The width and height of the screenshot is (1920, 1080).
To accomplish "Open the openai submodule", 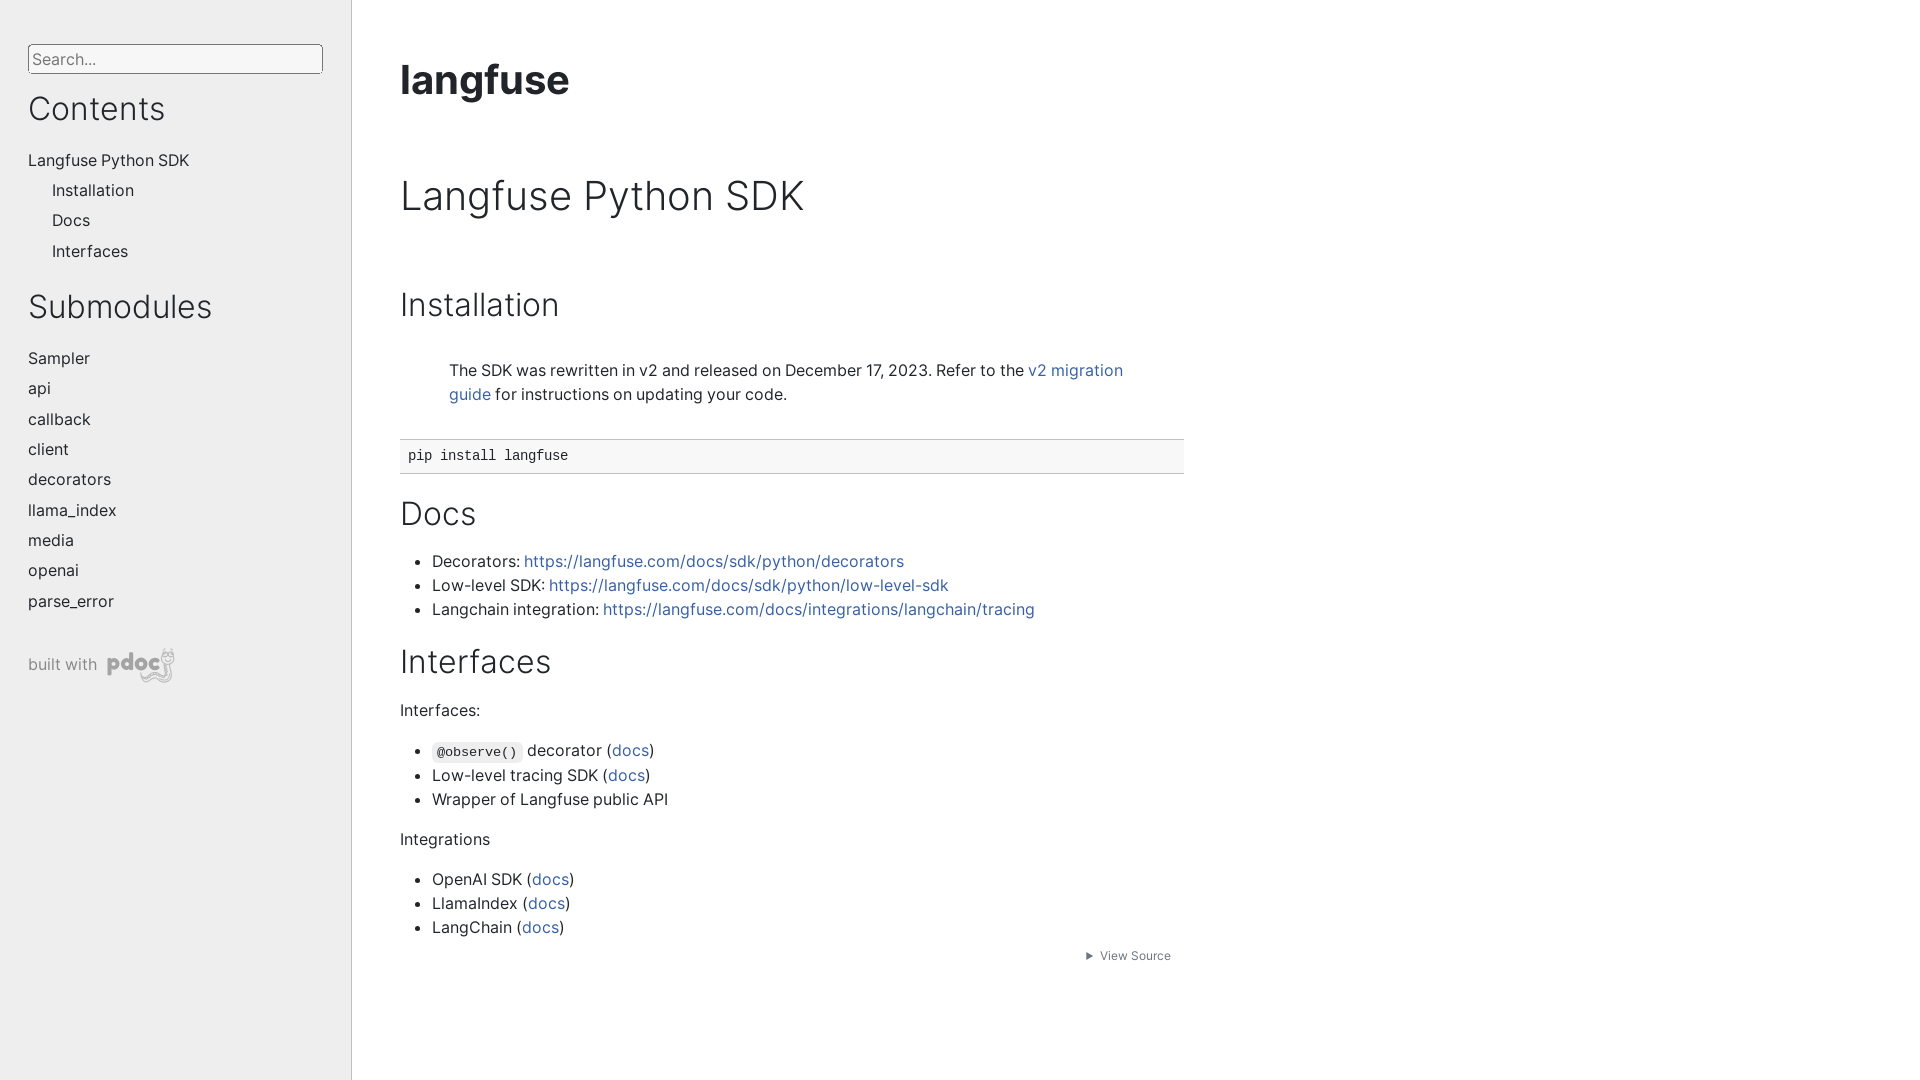I will point(53,570).
